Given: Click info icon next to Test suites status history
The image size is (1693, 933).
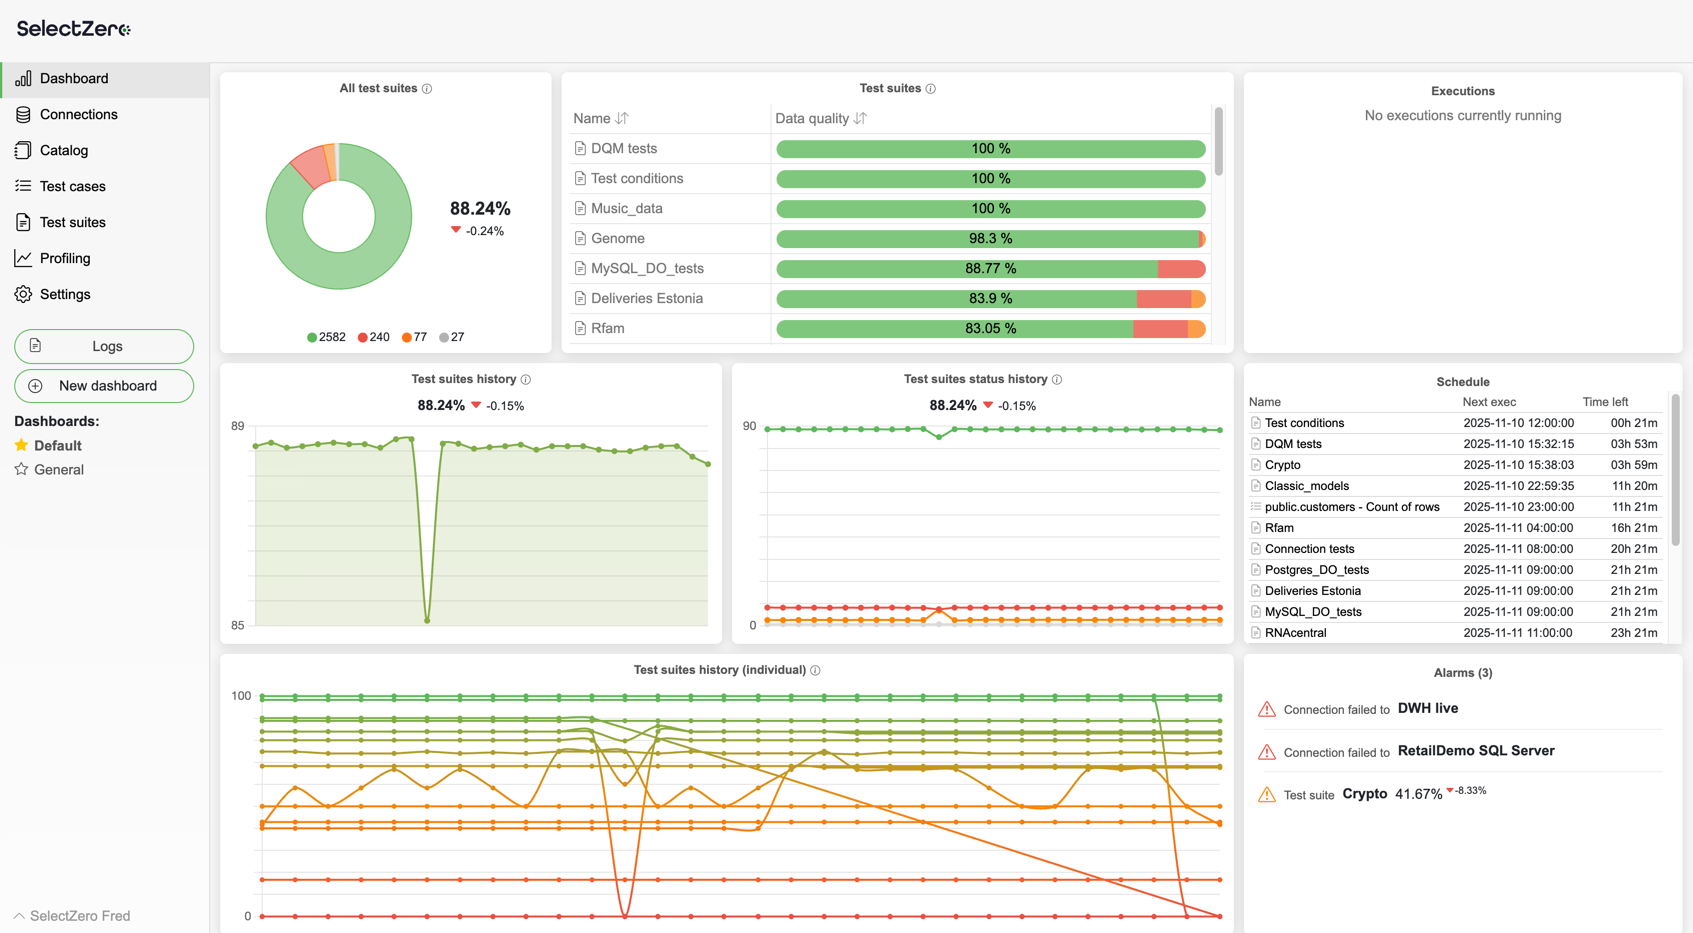Looking at the screenshot, I should 1057,380.
